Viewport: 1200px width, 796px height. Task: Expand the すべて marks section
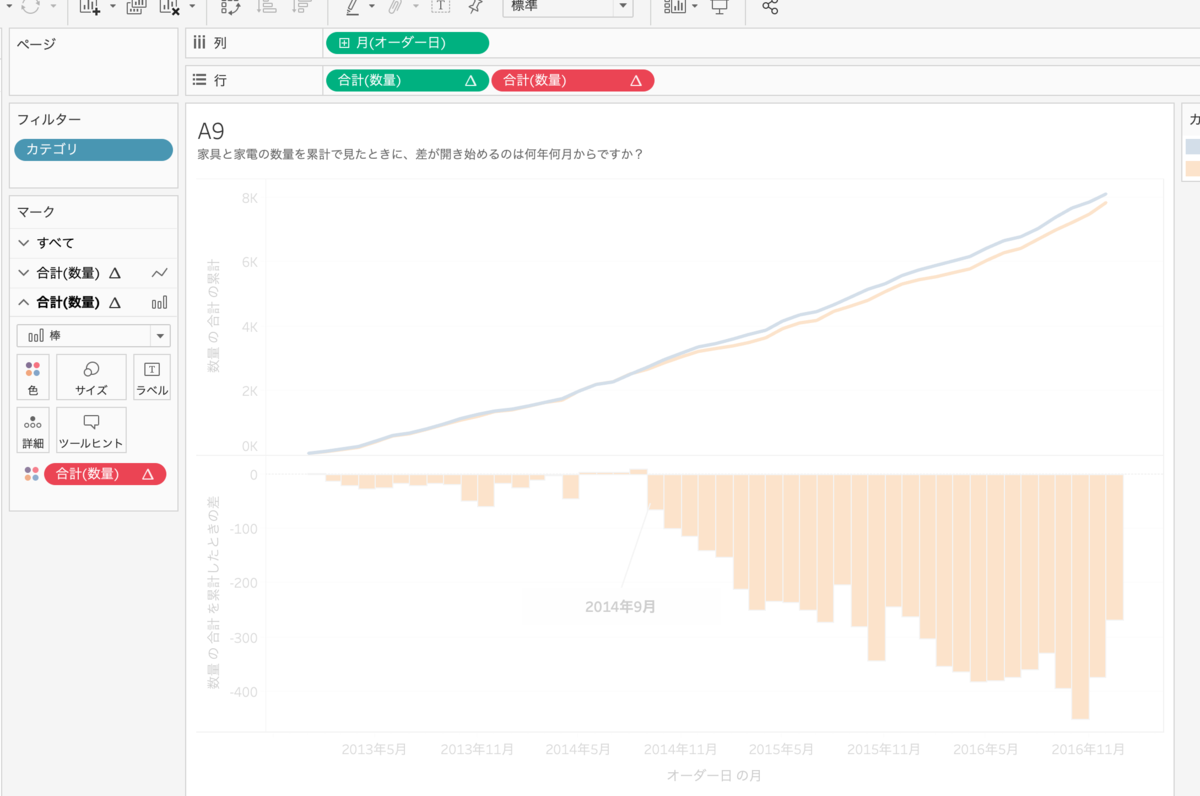pos(24,243)
